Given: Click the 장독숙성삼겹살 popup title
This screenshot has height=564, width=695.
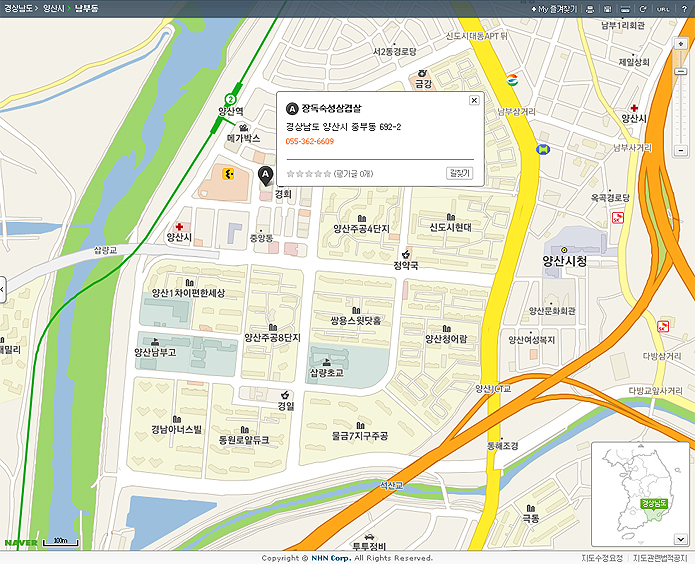Looking at the screenshot, I should (331, 108).
